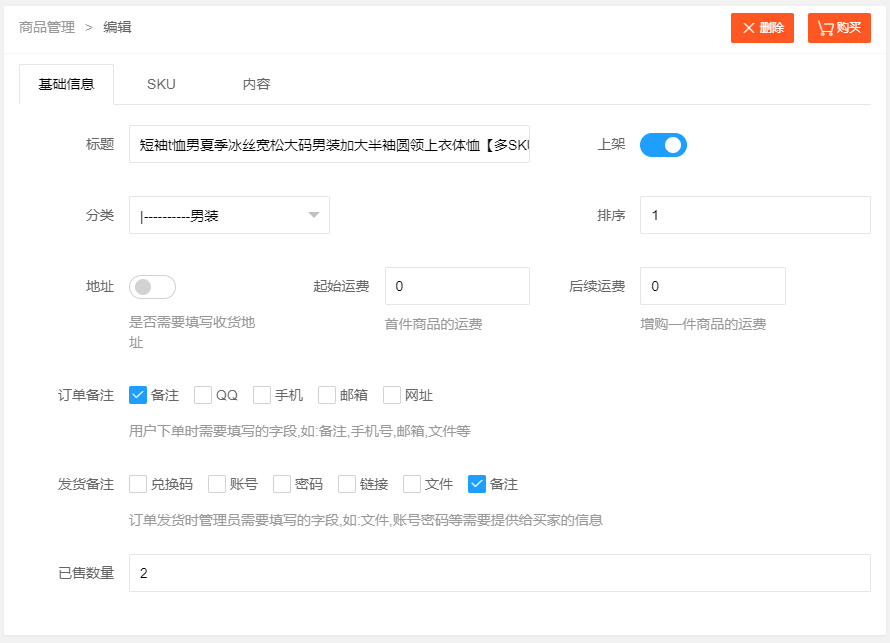Image resolution: width=890 pixels, height=643 pixels.
Task: Enable the 邮箱 email checkbox
Action: click(x=327, y=395)
